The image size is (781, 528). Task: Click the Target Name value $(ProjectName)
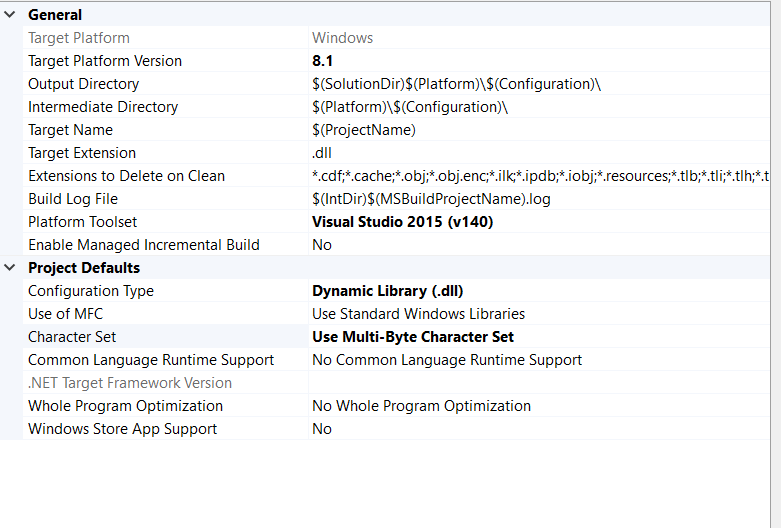[x=364, y=130]
